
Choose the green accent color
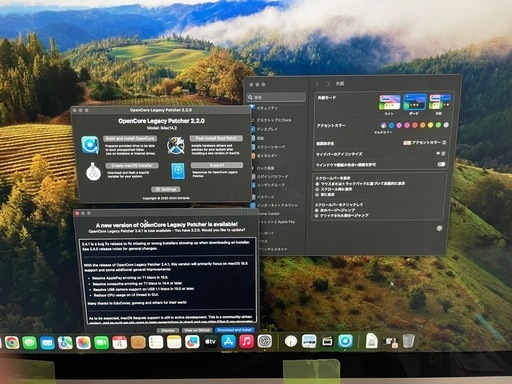pyautogui.click(x=438, y=125)
